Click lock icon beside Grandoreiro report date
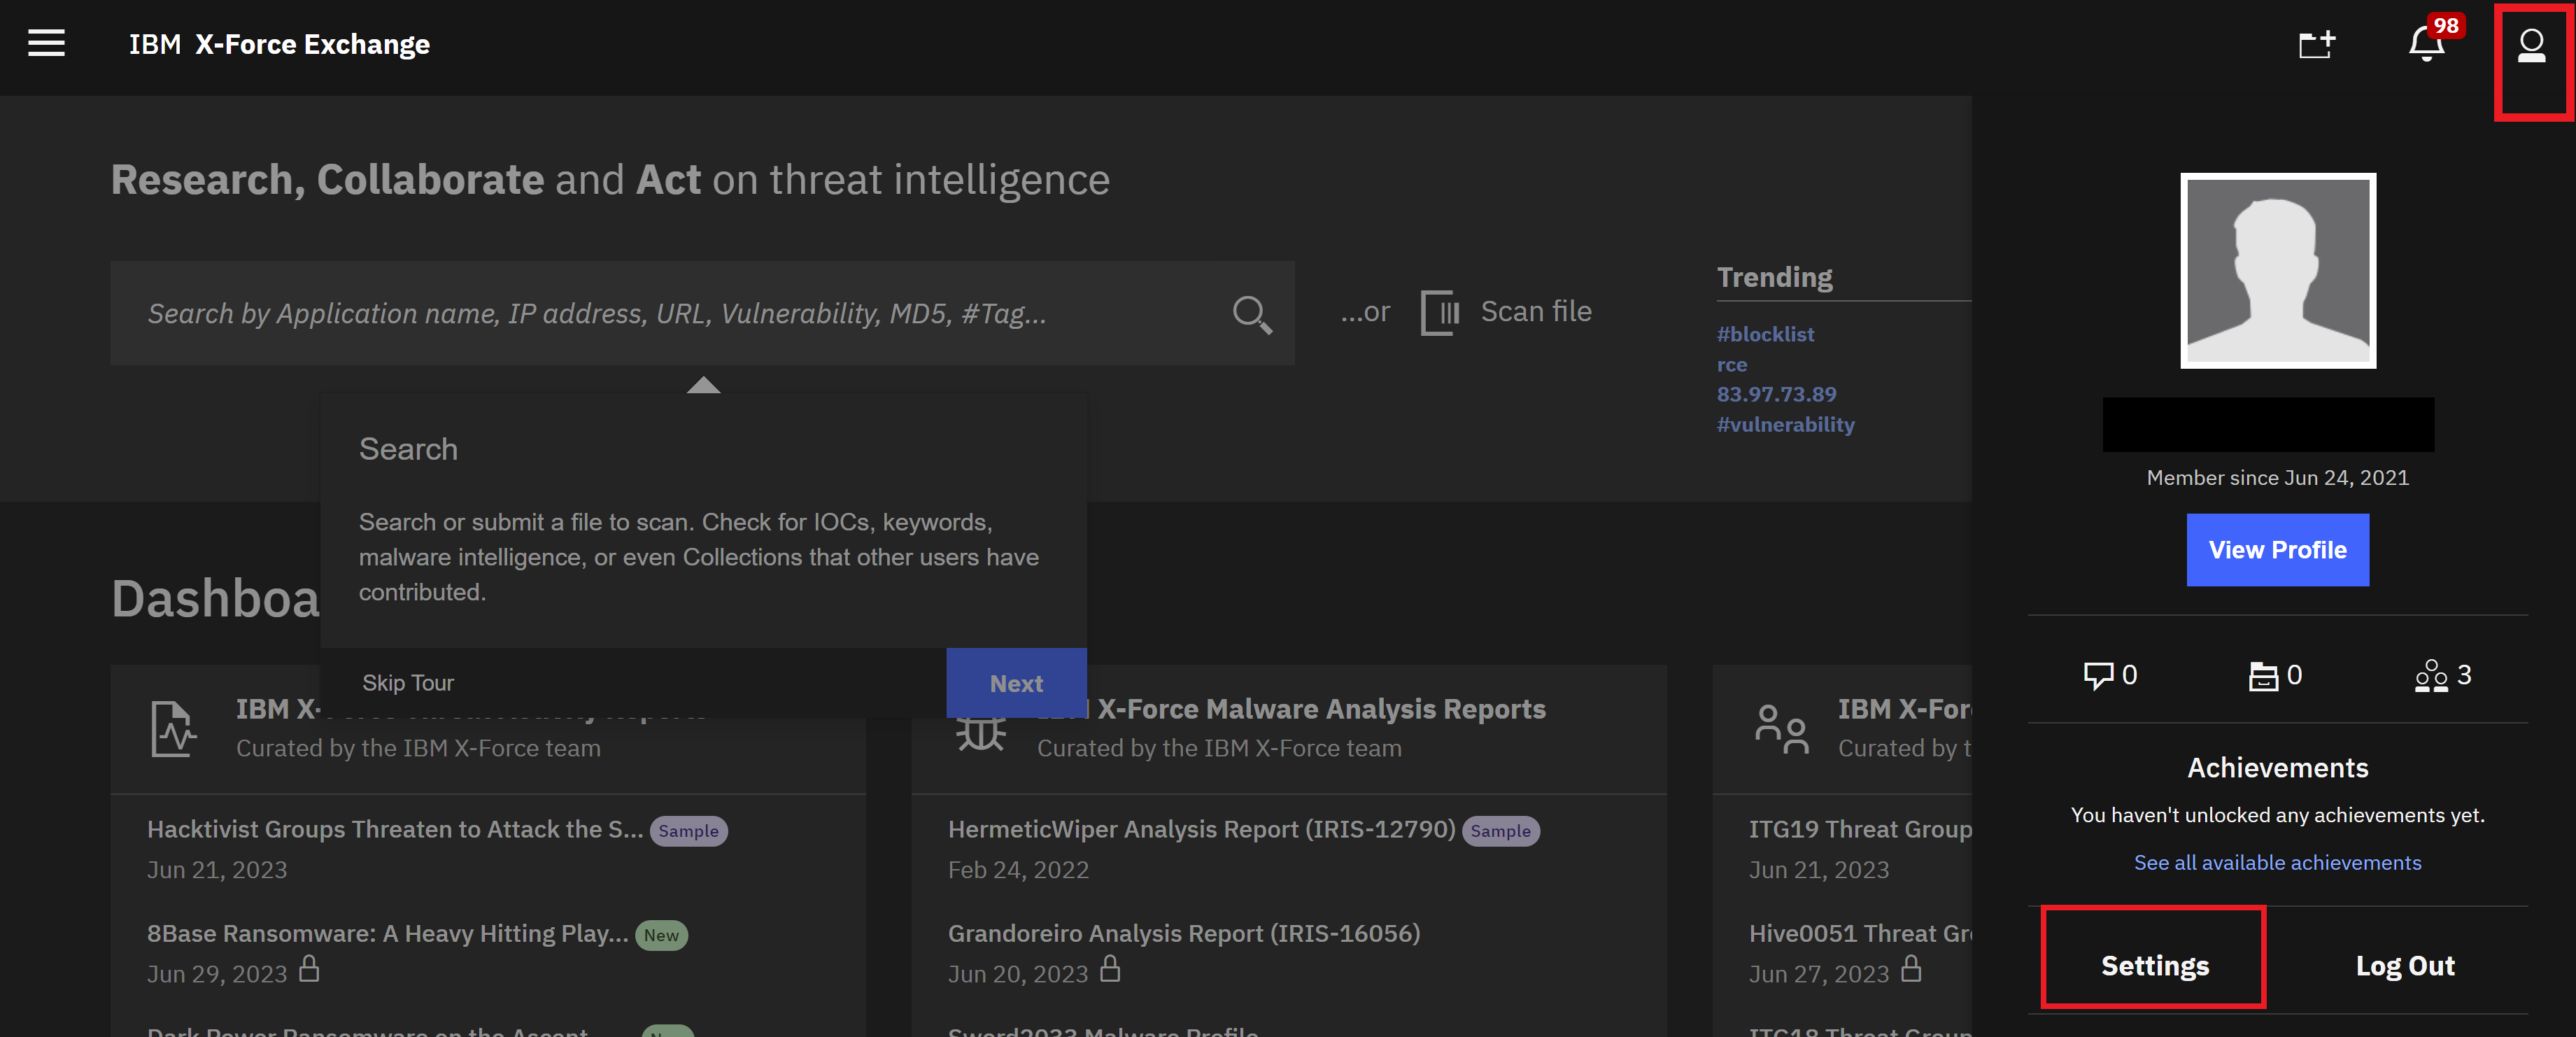Screen dimensions: 2576x1037 1110,969
